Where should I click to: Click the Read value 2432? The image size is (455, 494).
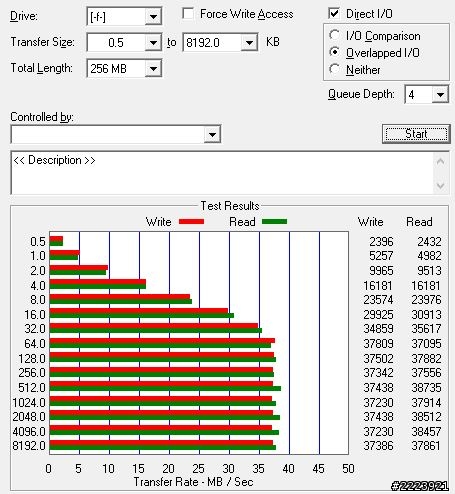coord(429,241)
